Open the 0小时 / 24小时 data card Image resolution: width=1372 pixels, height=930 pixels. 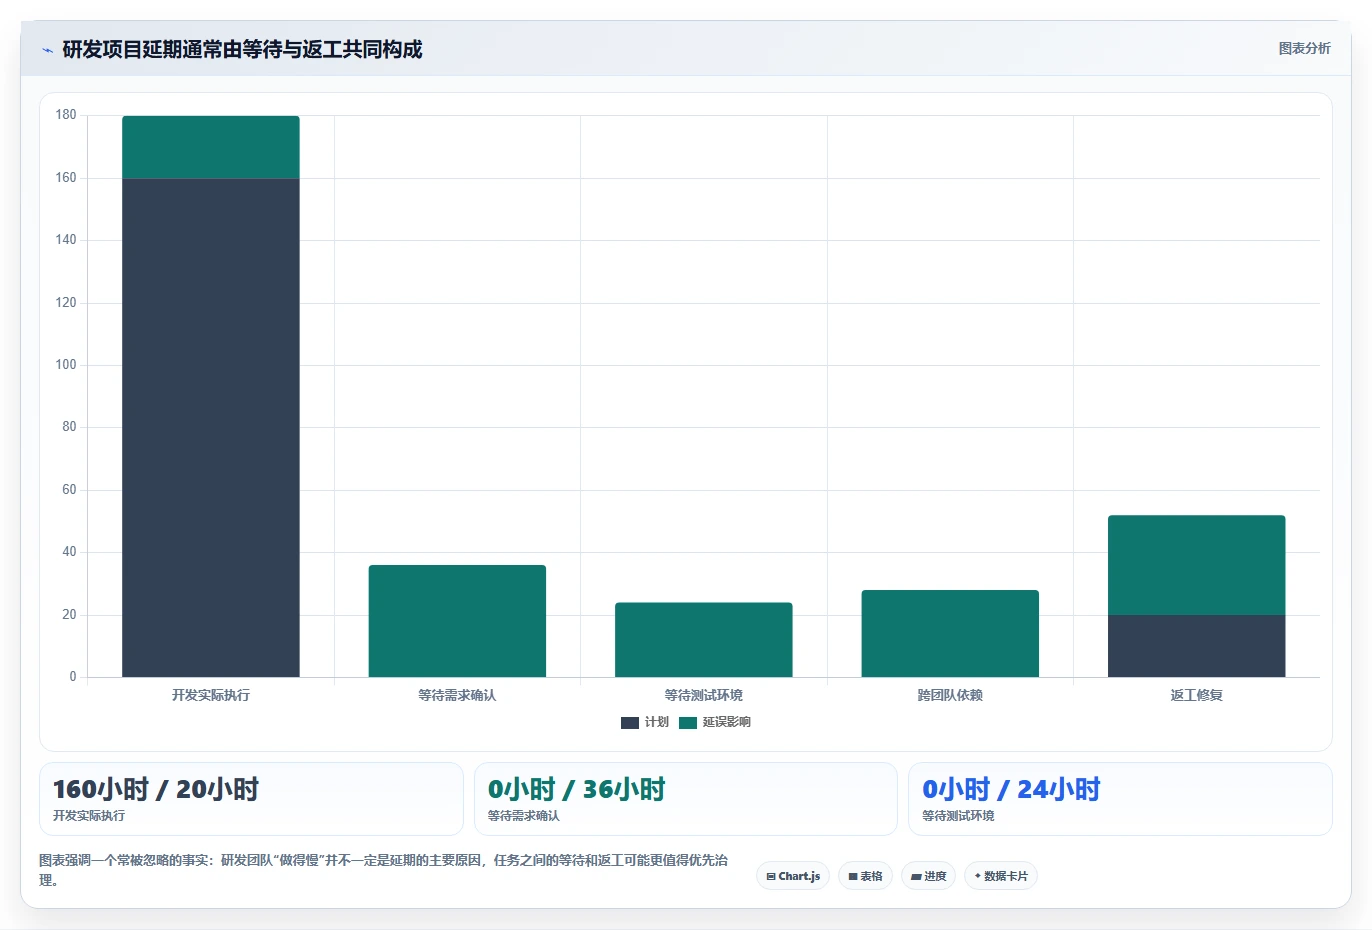point(1120,799)
